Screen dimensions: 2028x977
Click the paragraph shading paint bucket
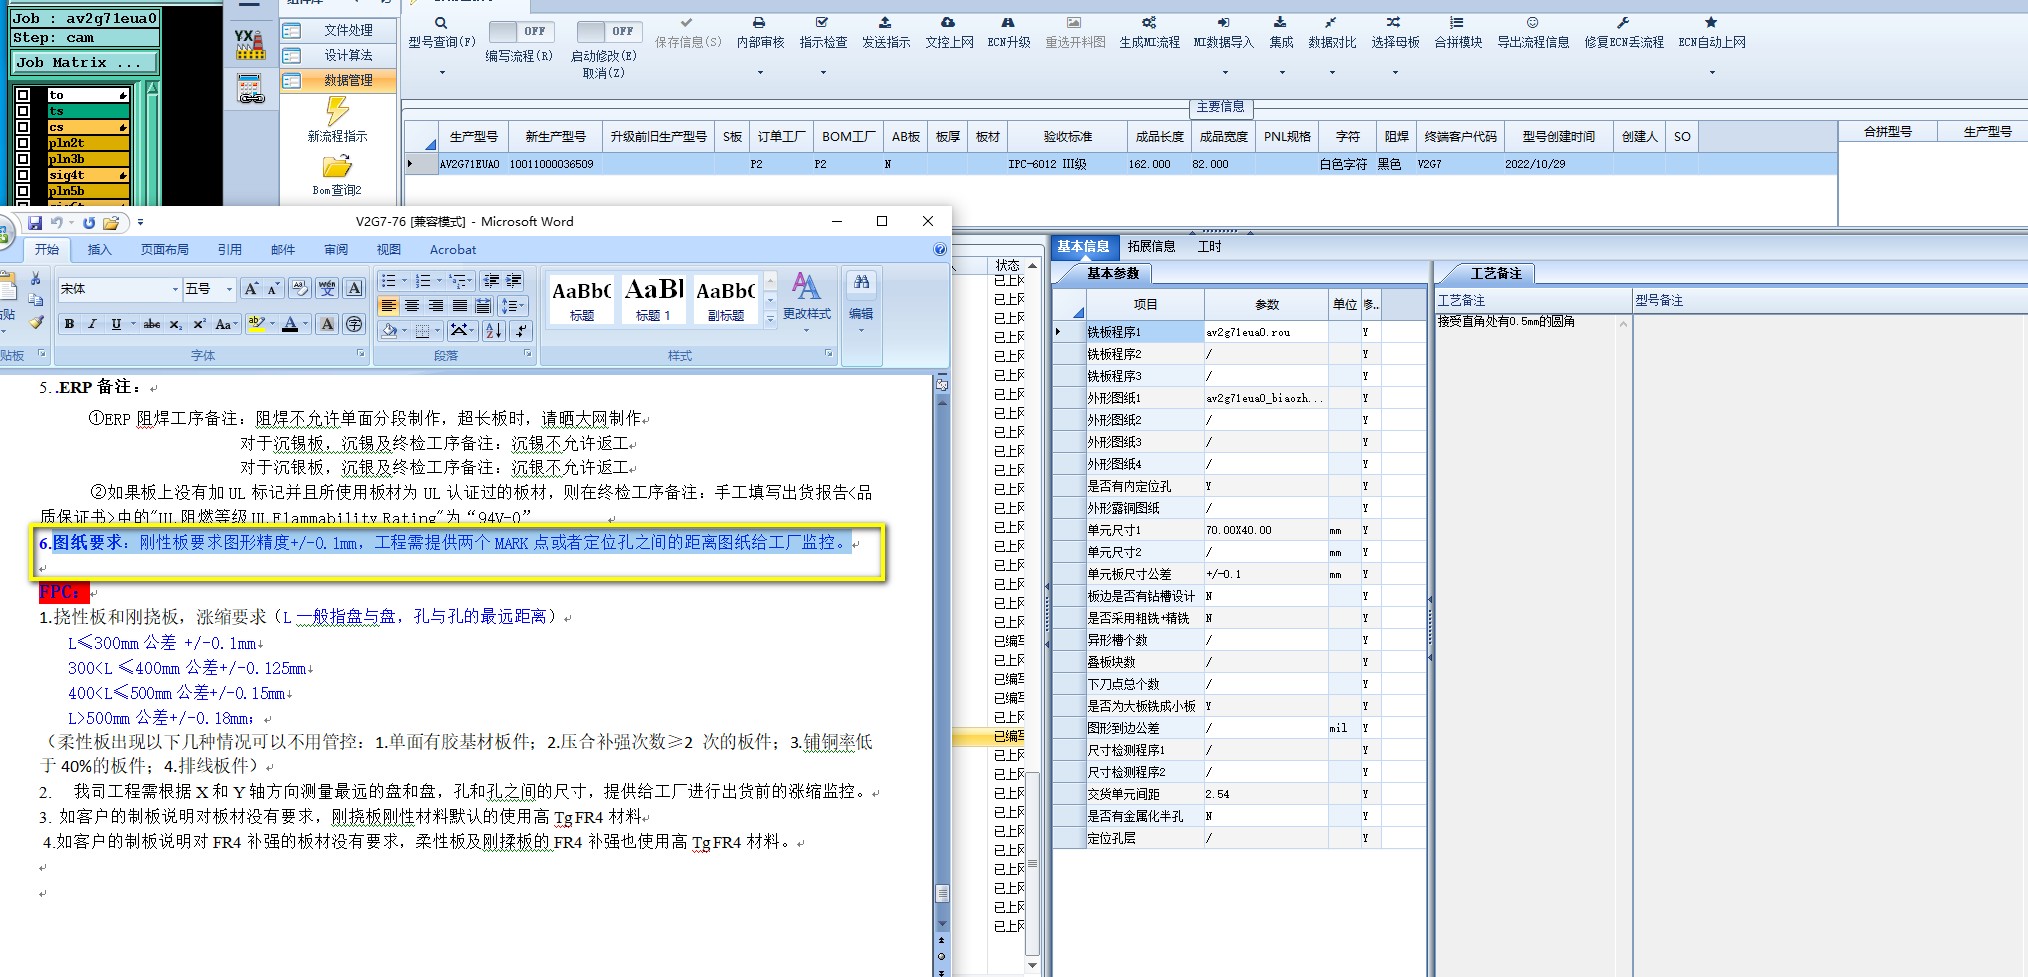coord(390,330)
